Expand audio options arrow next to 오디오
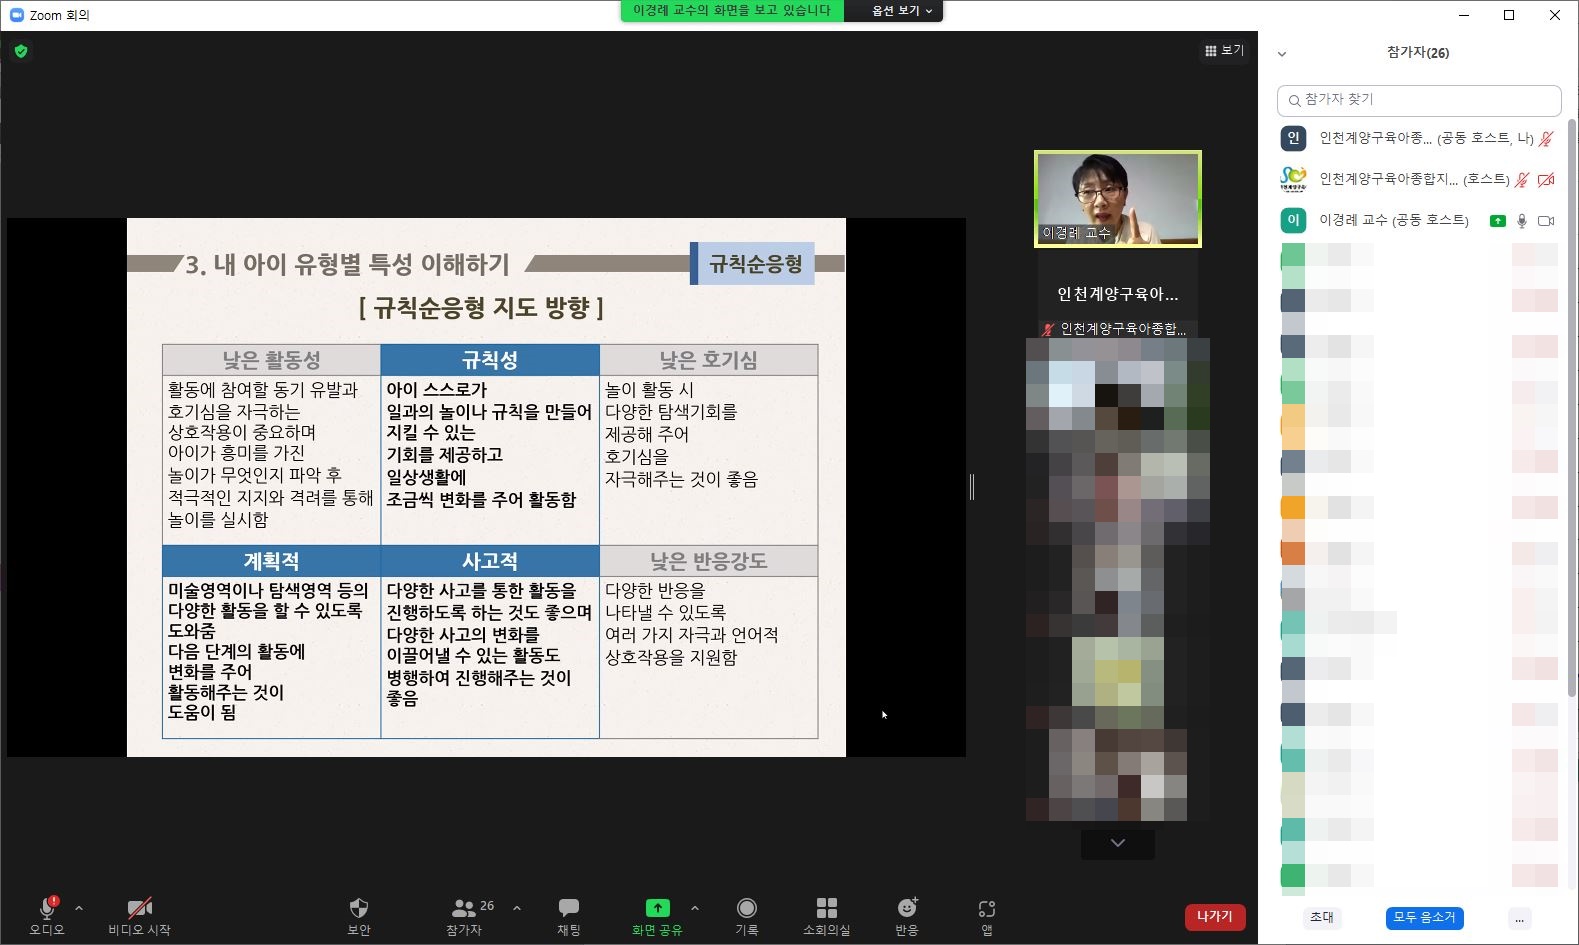1579x945 pixels. [x=79, y=908]
